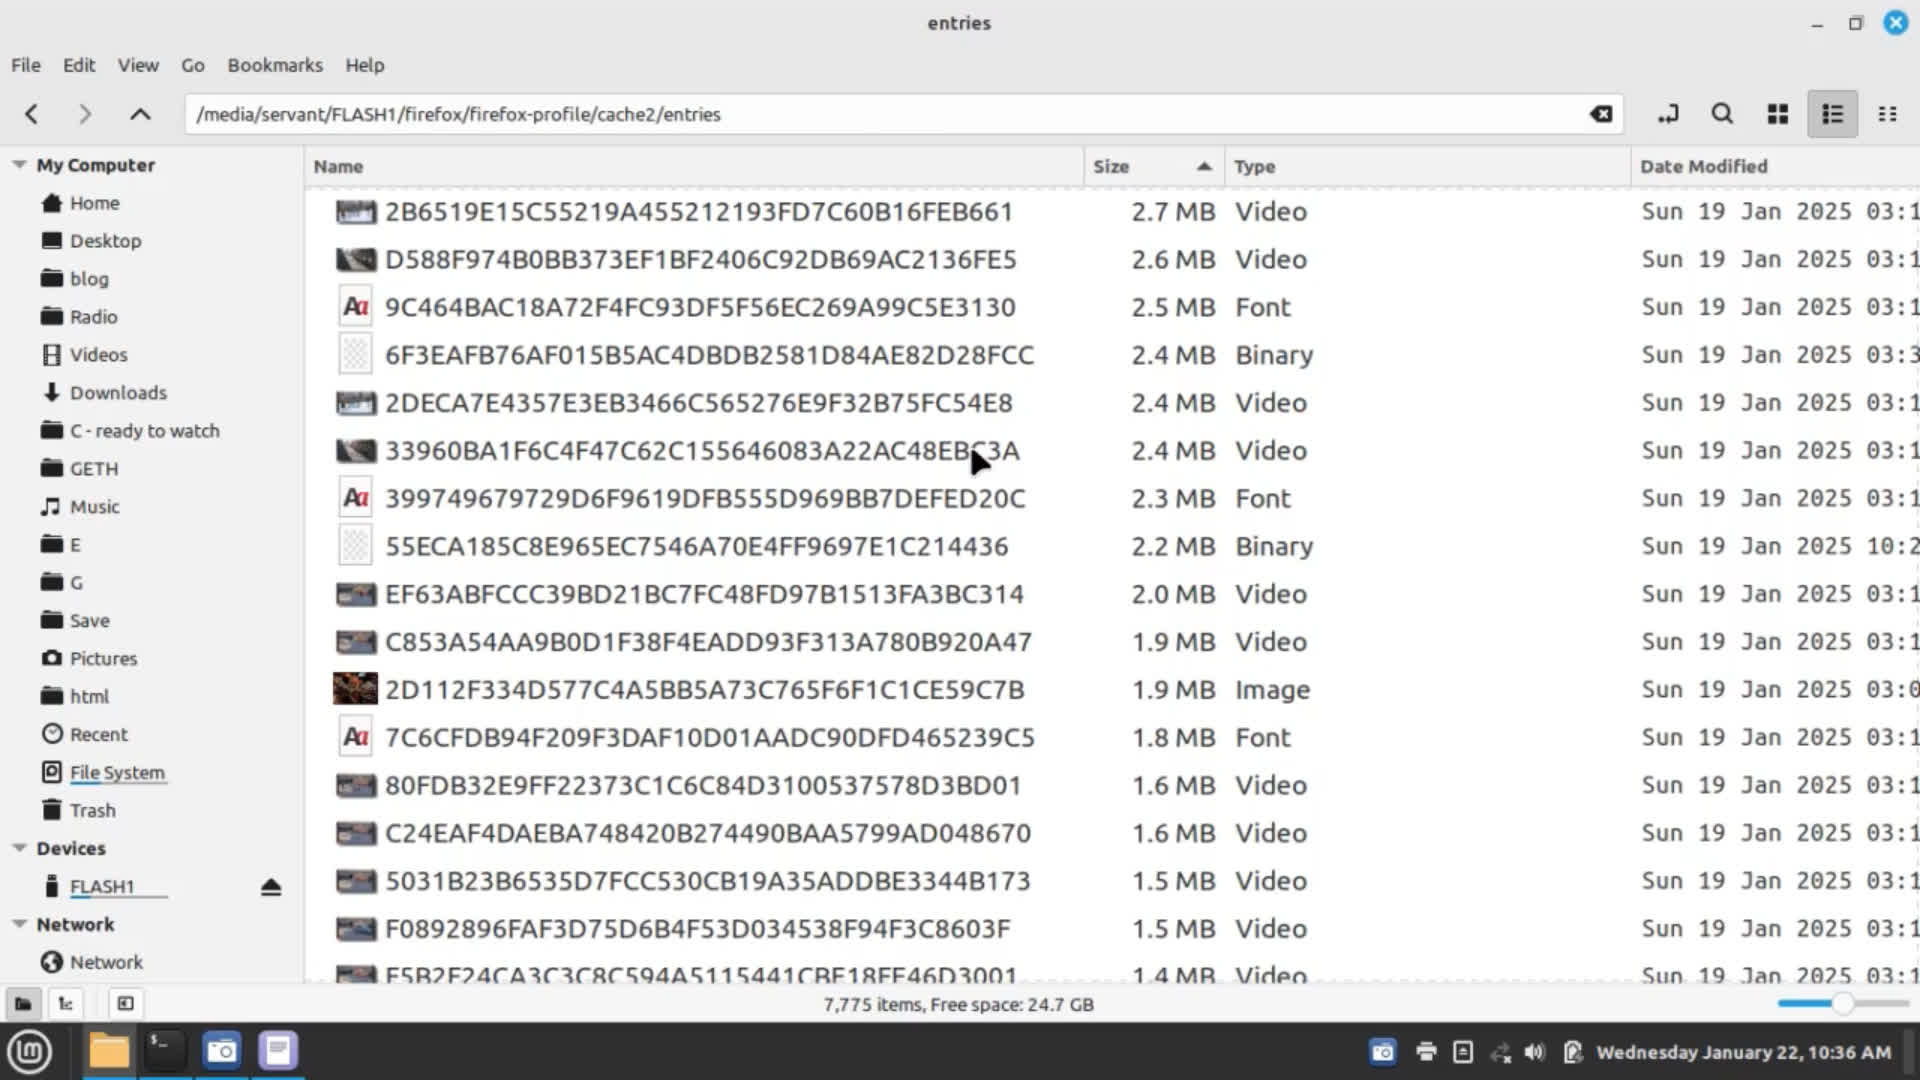Switch to compact view
The height and width of the screenshot is (1080, 1920).
(1887, 114)
